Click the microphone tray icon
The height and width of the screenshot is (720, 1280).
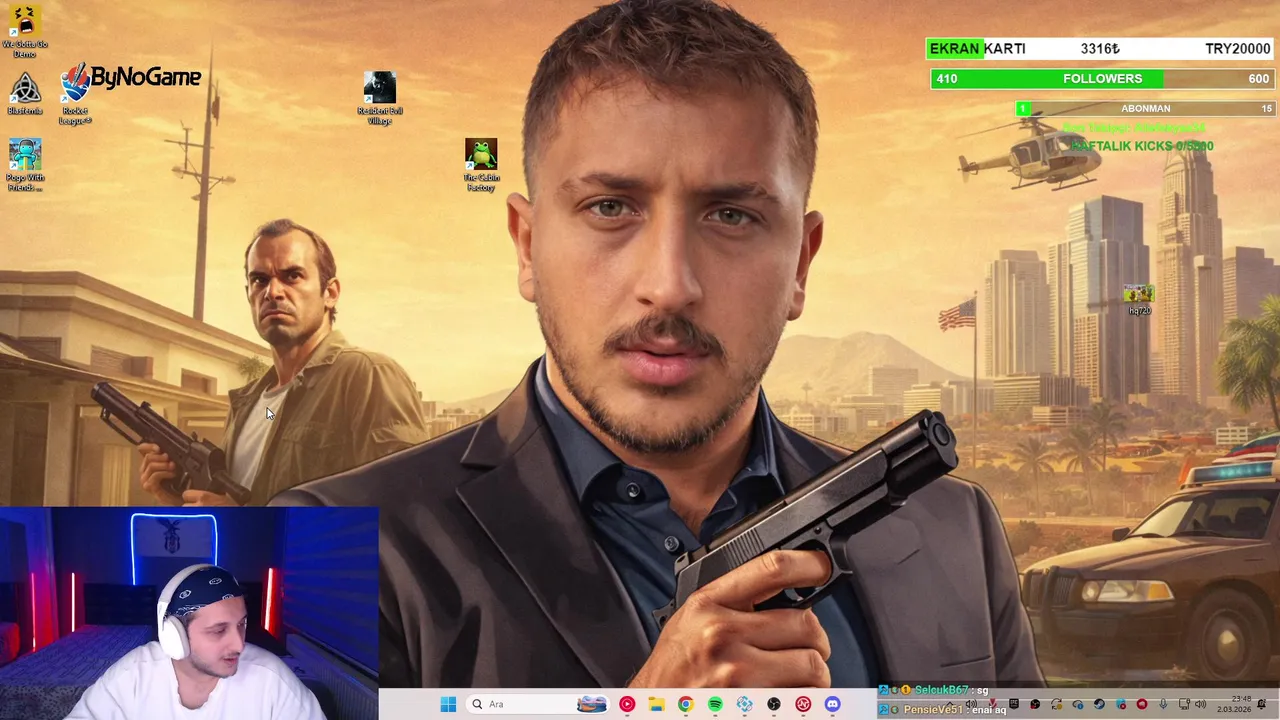(1163, 704)
